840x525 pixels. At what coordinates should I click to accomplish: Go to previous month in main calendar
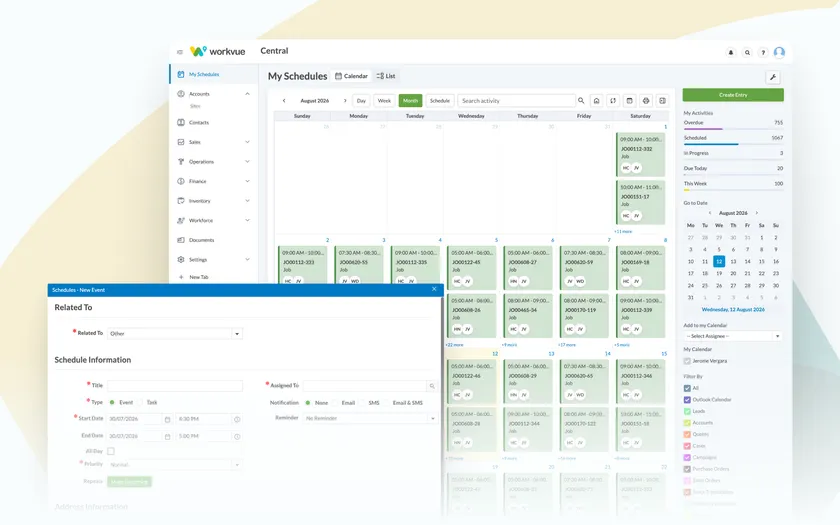284,101
